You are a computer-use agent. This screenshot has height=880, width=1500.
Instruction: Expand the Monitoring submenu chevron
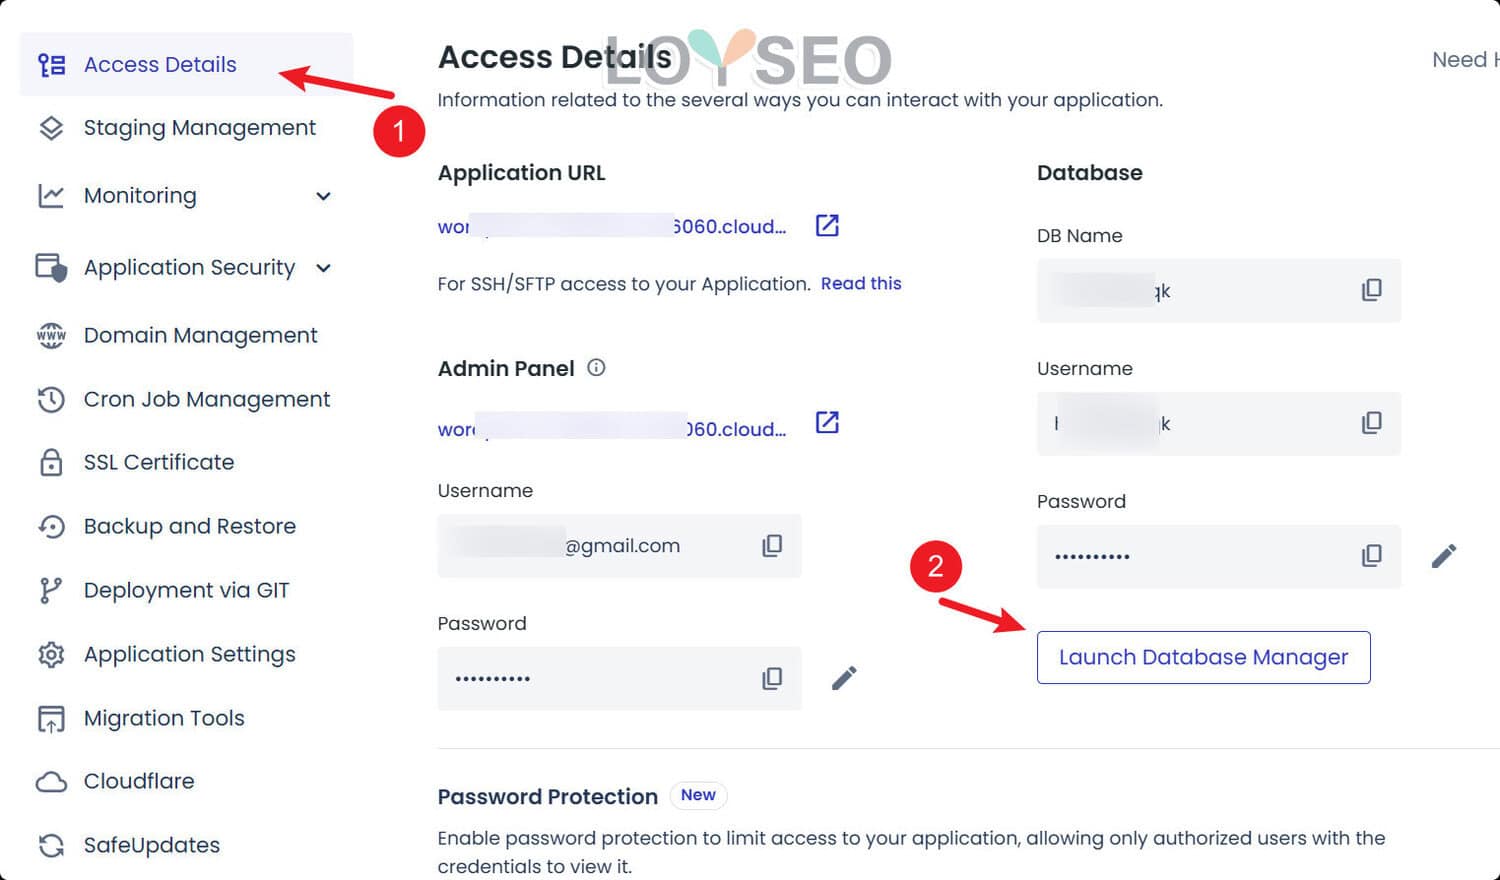pos(323,196)
